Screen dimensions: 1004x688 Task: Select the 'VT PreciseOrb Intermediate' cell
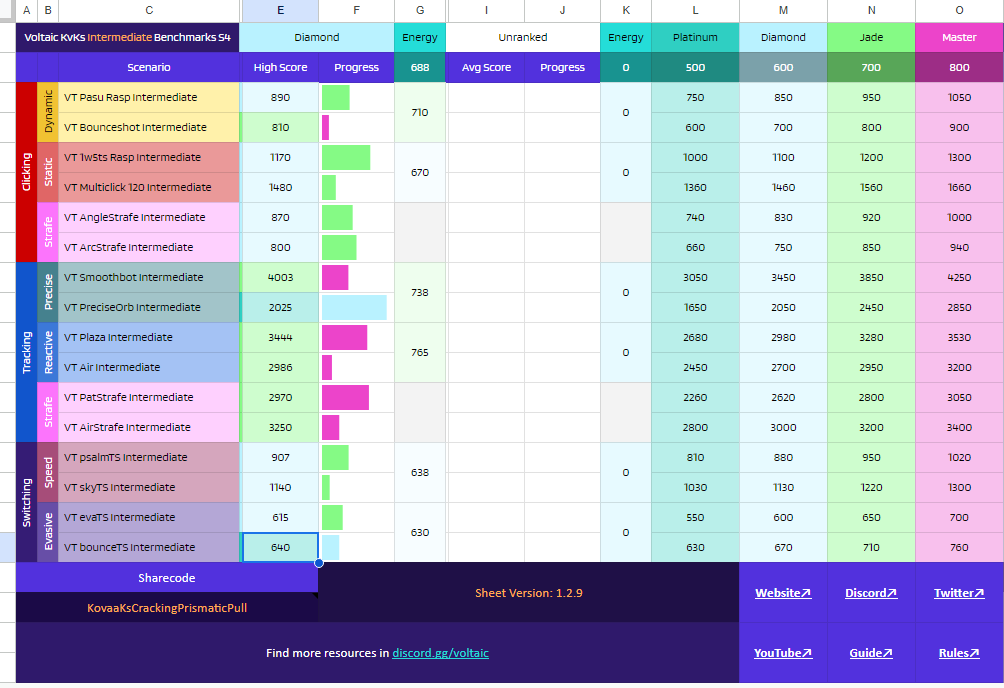tap(149, 307)
